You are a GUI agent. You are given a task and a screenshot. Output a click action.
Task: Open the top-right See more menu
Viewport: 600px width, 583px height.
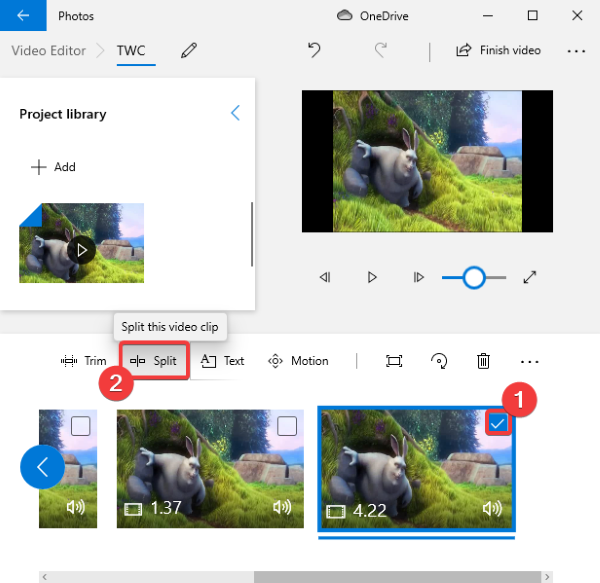(576, 50)
